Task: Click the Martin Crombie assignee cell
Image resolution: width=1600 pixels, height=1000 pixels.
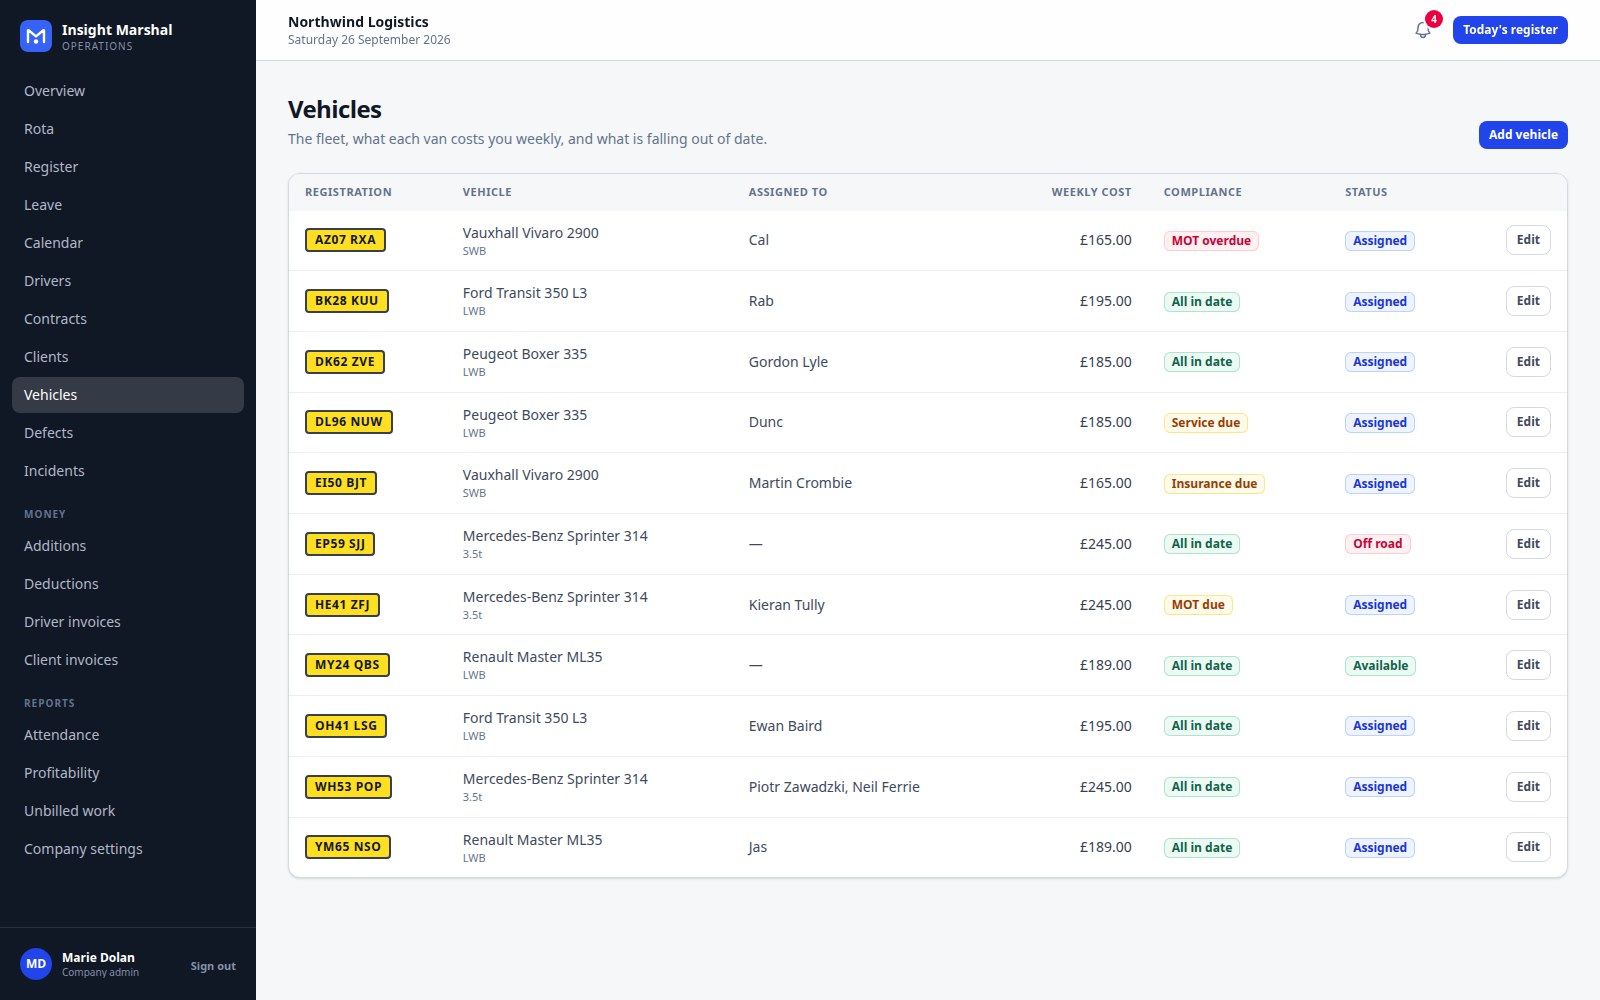Action: click(x=800, y=483)
